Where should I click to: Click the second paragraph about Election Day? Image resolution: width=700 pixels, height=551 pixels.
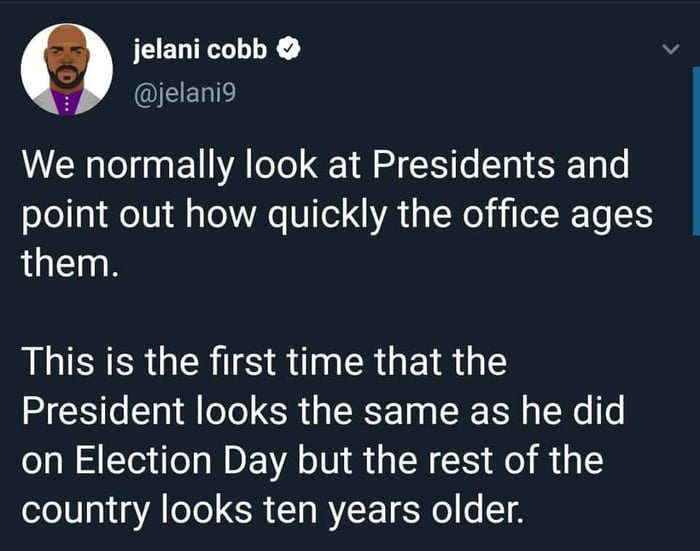pos(323,435)
